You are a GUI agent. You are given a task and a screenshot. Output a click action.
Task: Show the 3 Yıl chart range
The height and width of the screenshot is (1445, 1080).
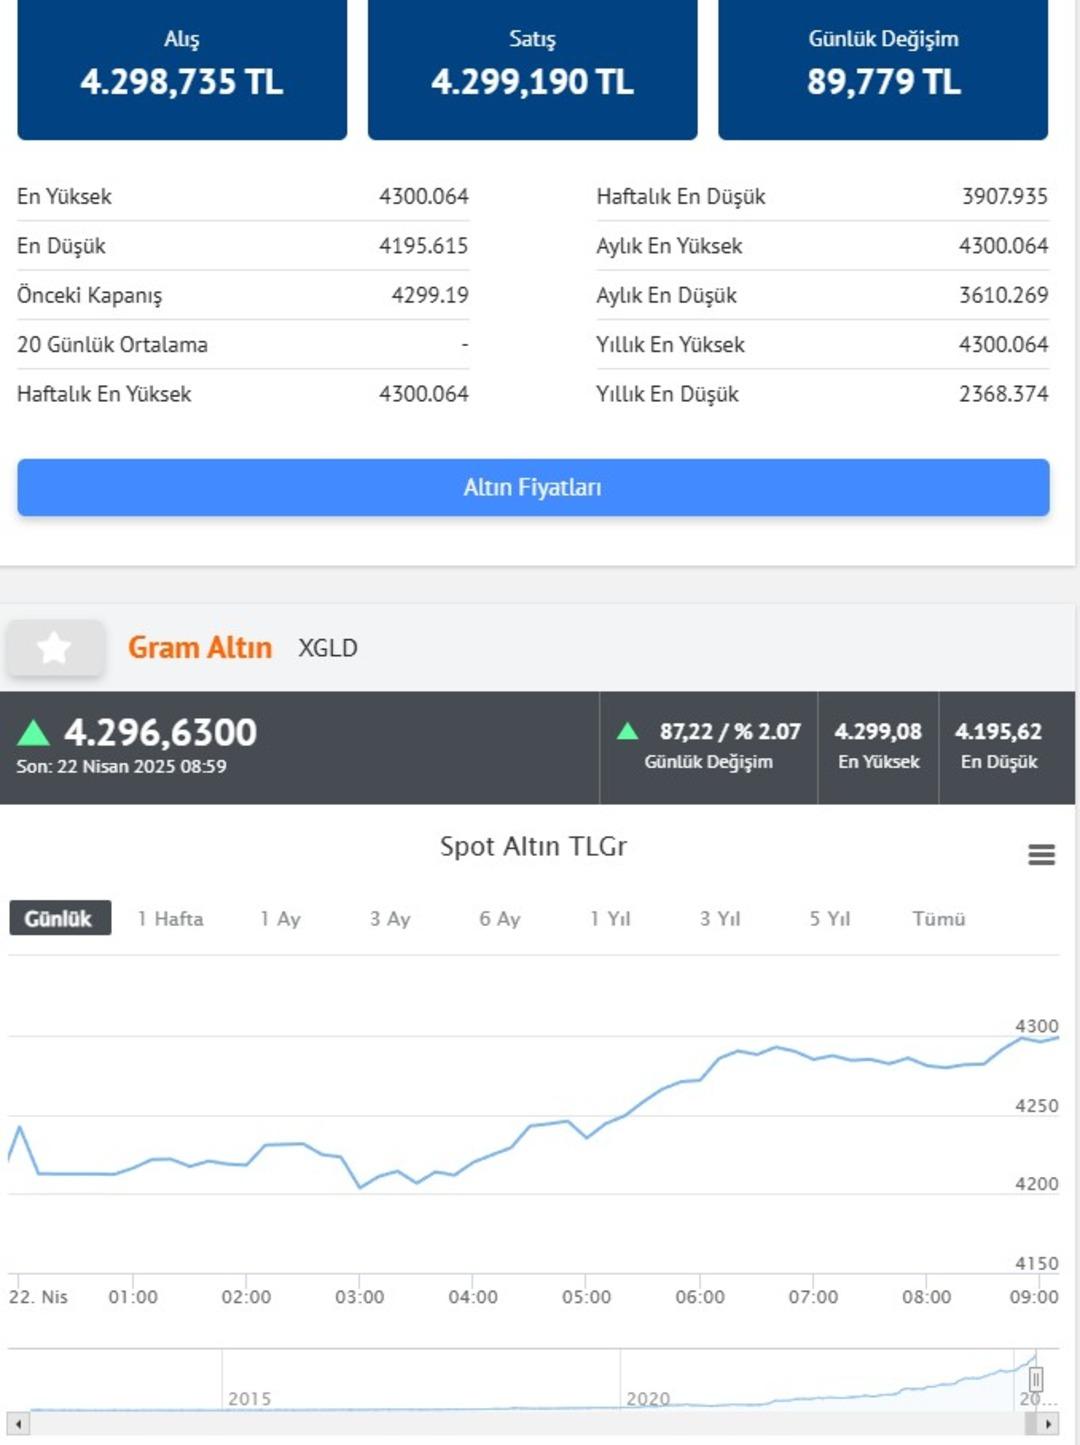tap(720, 918)
